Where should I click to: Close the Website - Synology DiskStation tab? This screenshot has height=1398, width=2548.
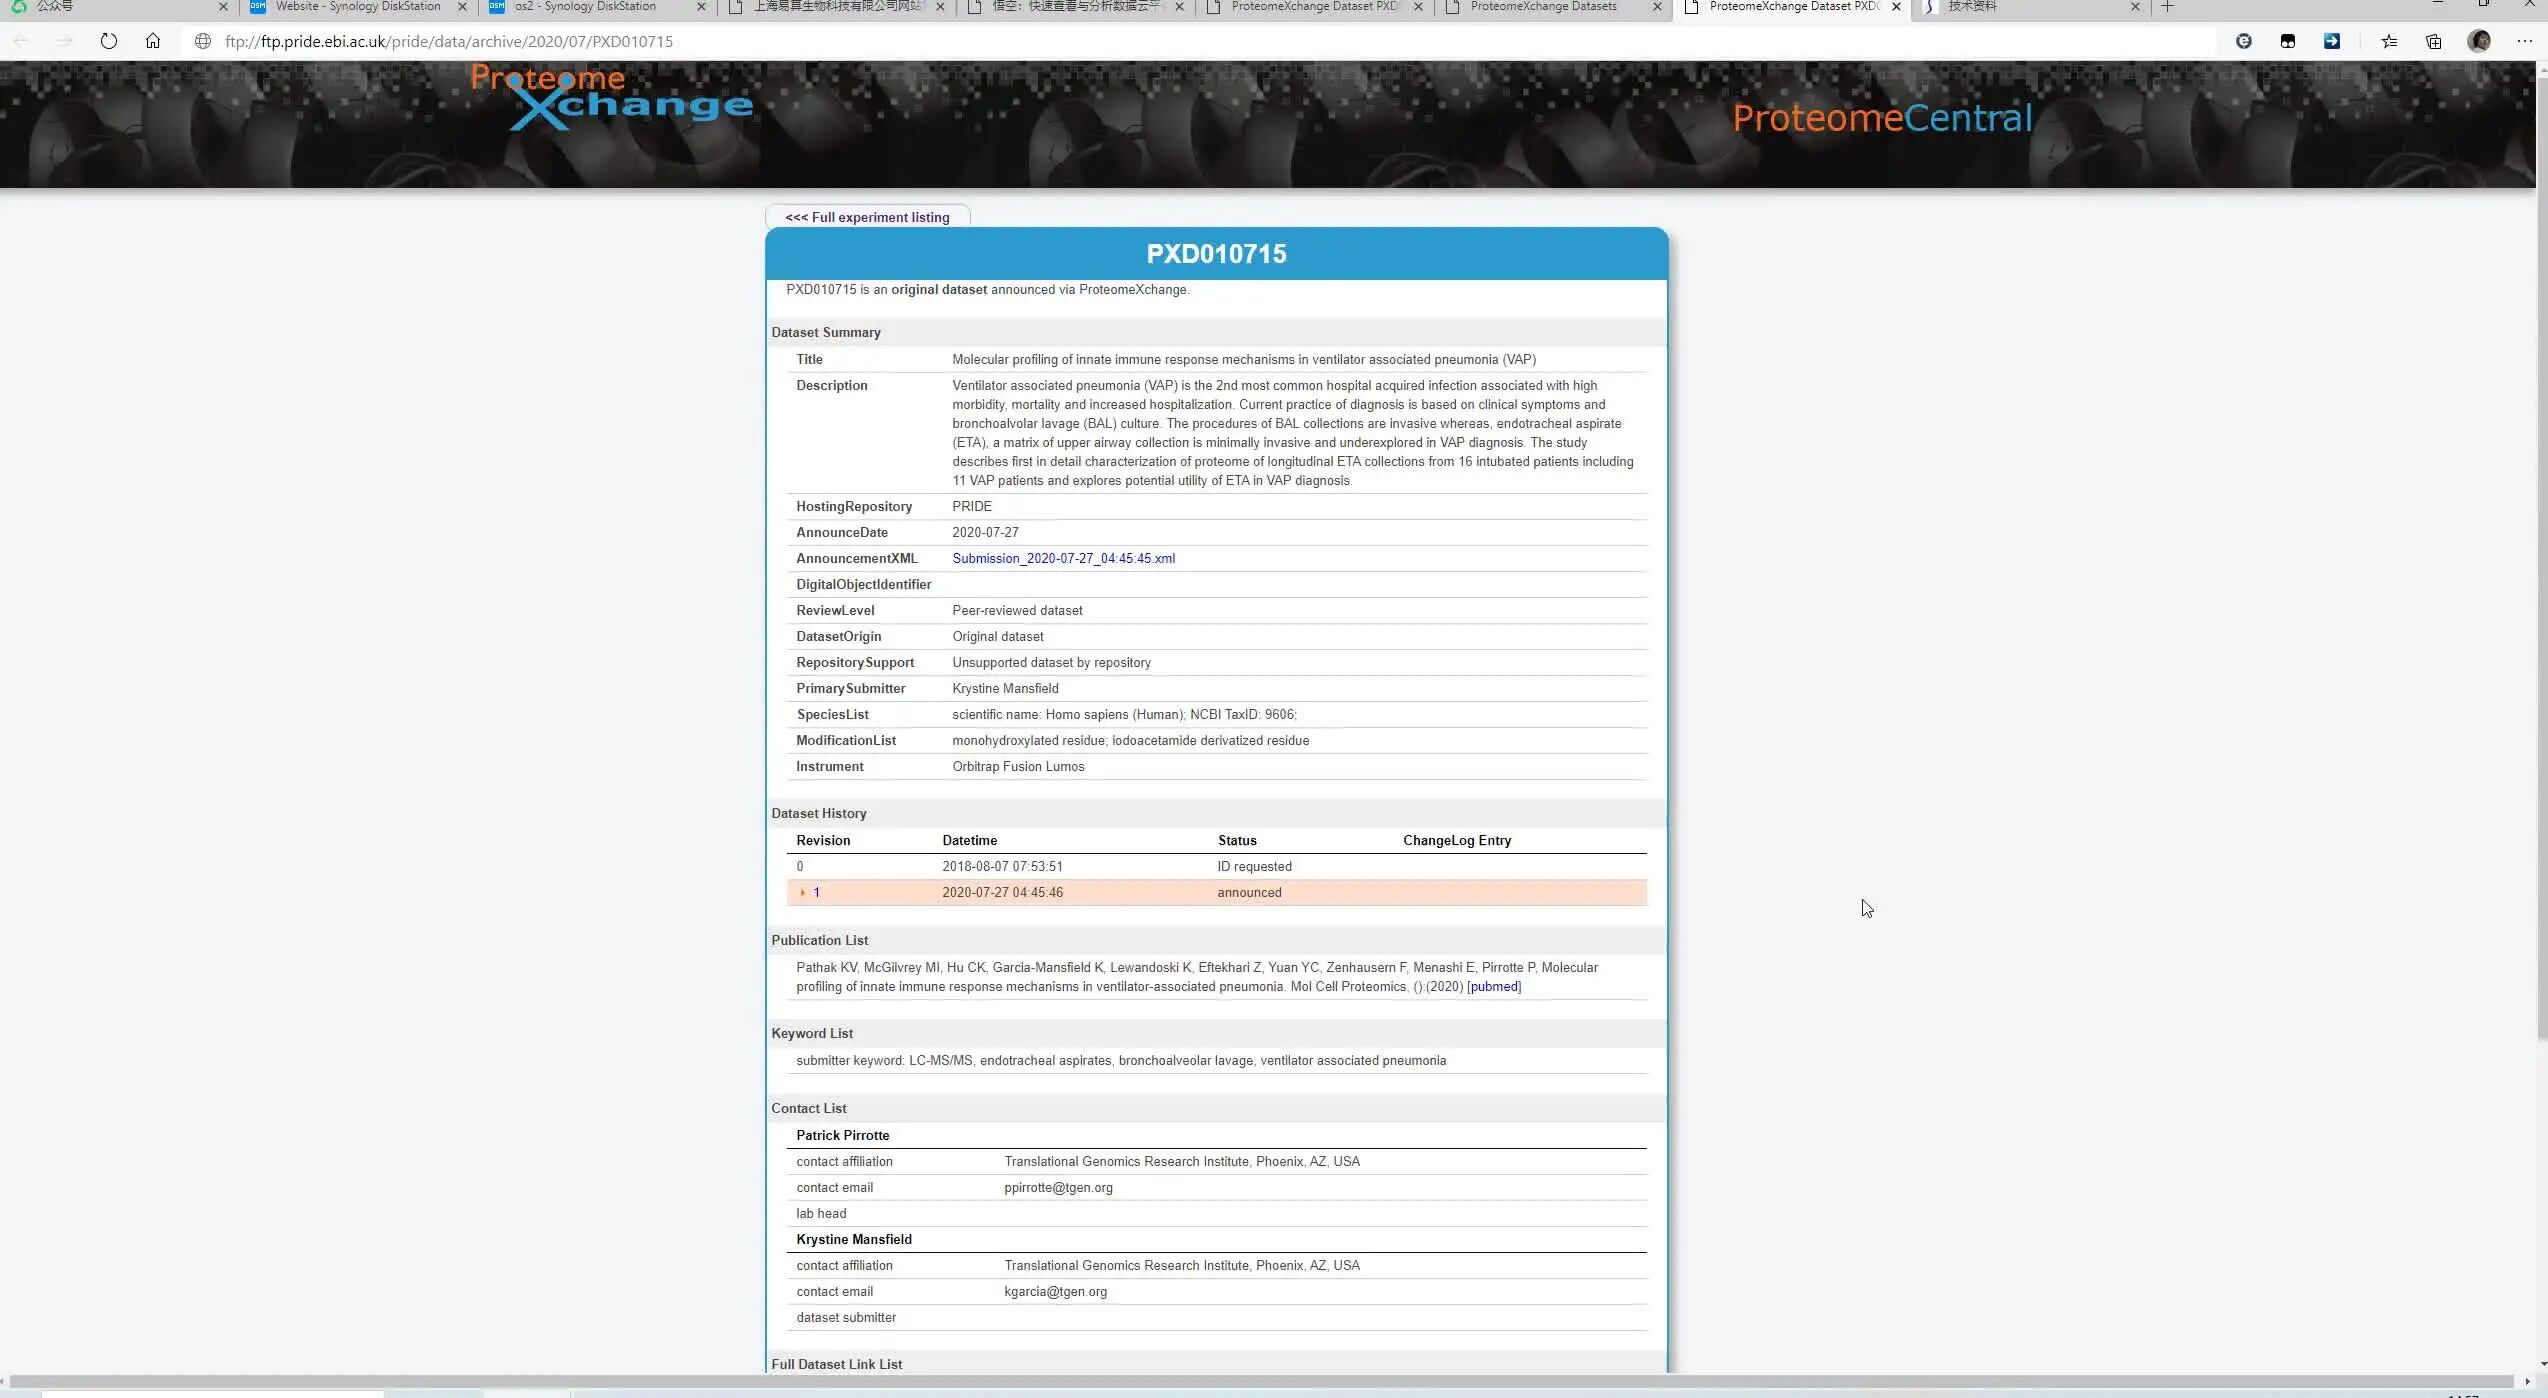(x=462, y=7)
